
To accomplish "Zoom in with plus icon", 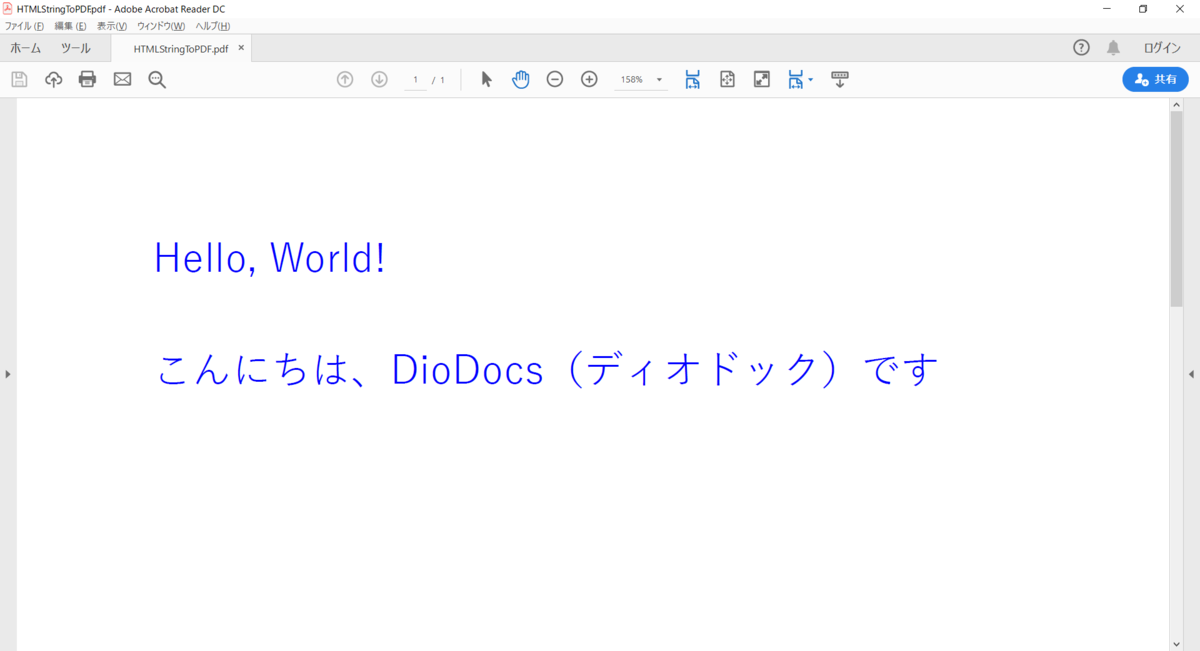I will tap(589, 79).
